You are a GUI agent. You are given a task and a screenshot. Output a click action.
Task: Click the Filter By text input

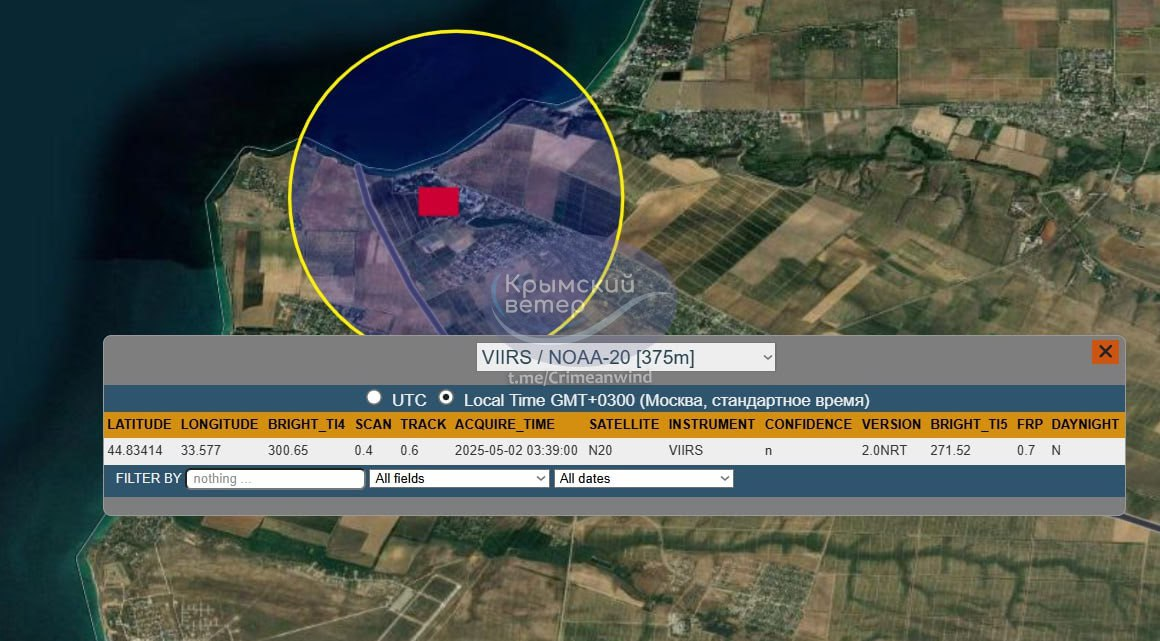point(275,479)
